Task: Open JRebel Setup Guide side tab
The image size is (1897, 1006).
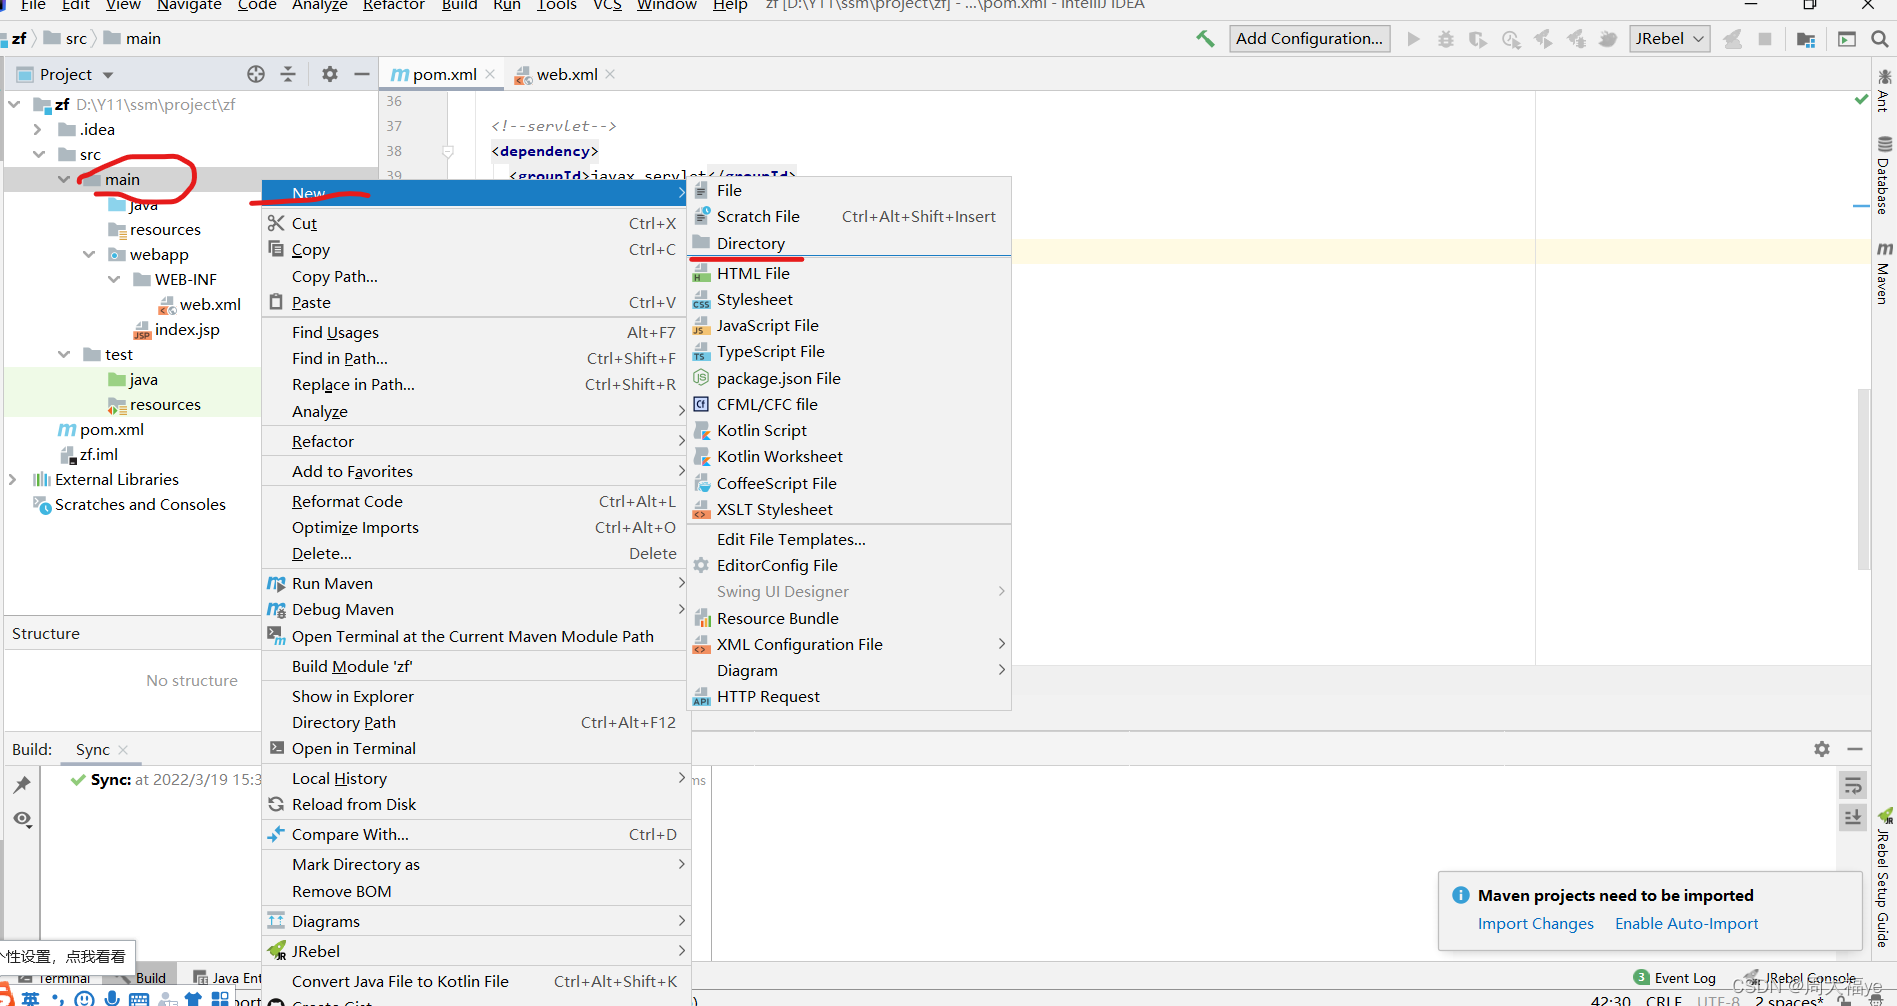Action: [1884, 878]
